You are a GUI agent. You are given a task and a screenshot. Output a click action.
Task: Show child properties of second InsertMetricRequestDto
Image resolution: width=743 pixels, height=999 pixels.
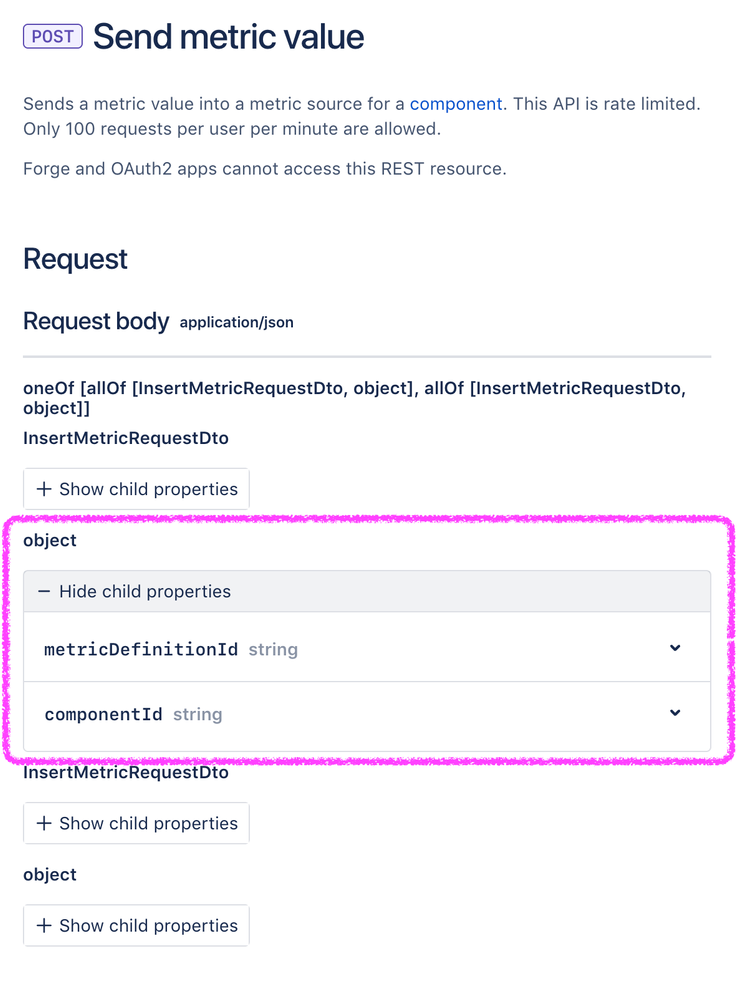coord(136,823)
